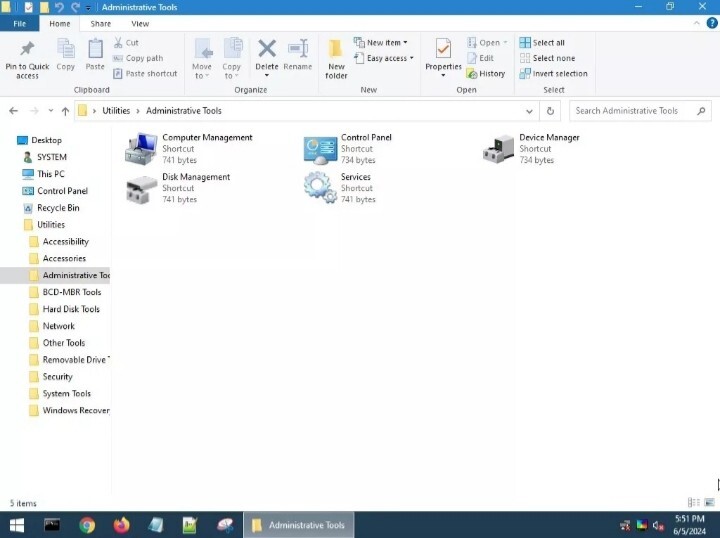Open recent locations dropdown arrow

51,111
